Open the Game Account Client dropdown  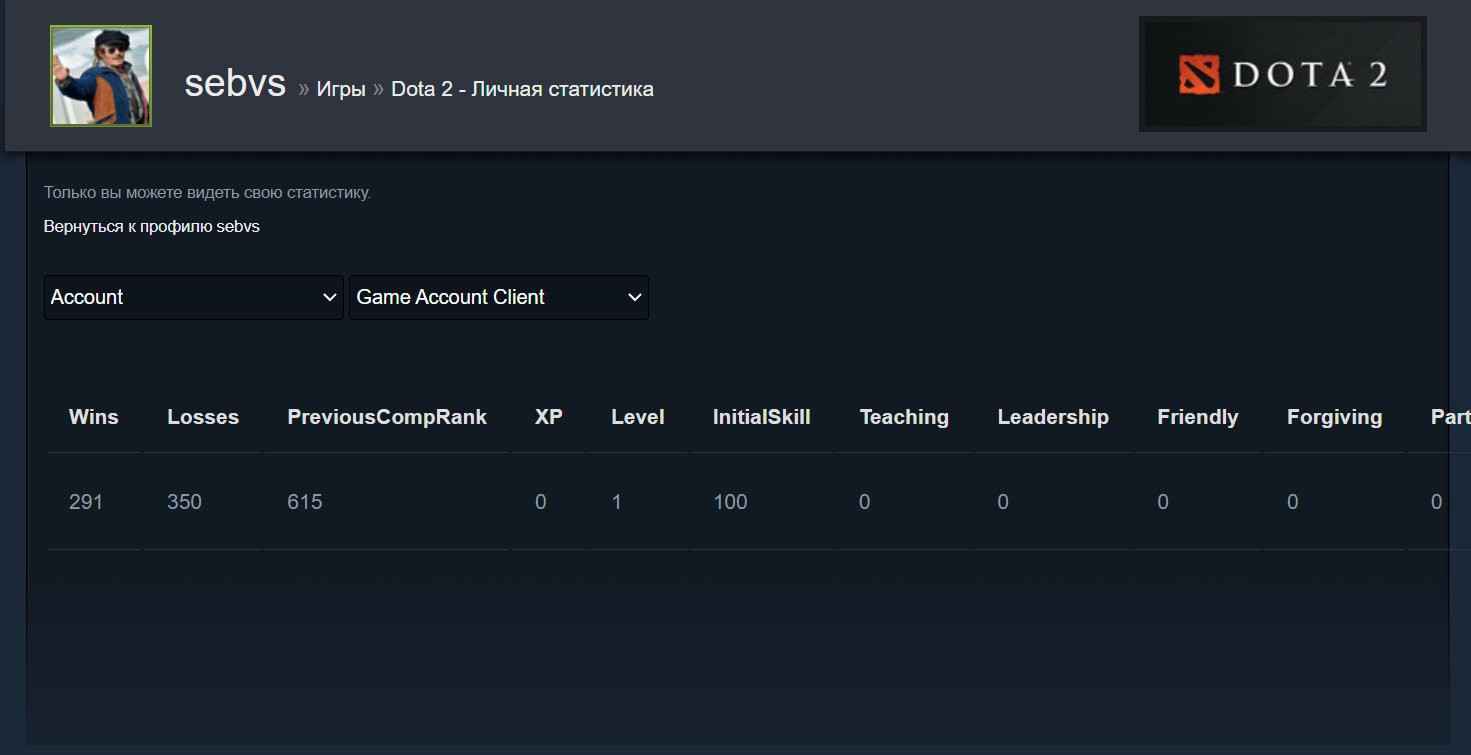pyautogui.click(x=499, y=297)
